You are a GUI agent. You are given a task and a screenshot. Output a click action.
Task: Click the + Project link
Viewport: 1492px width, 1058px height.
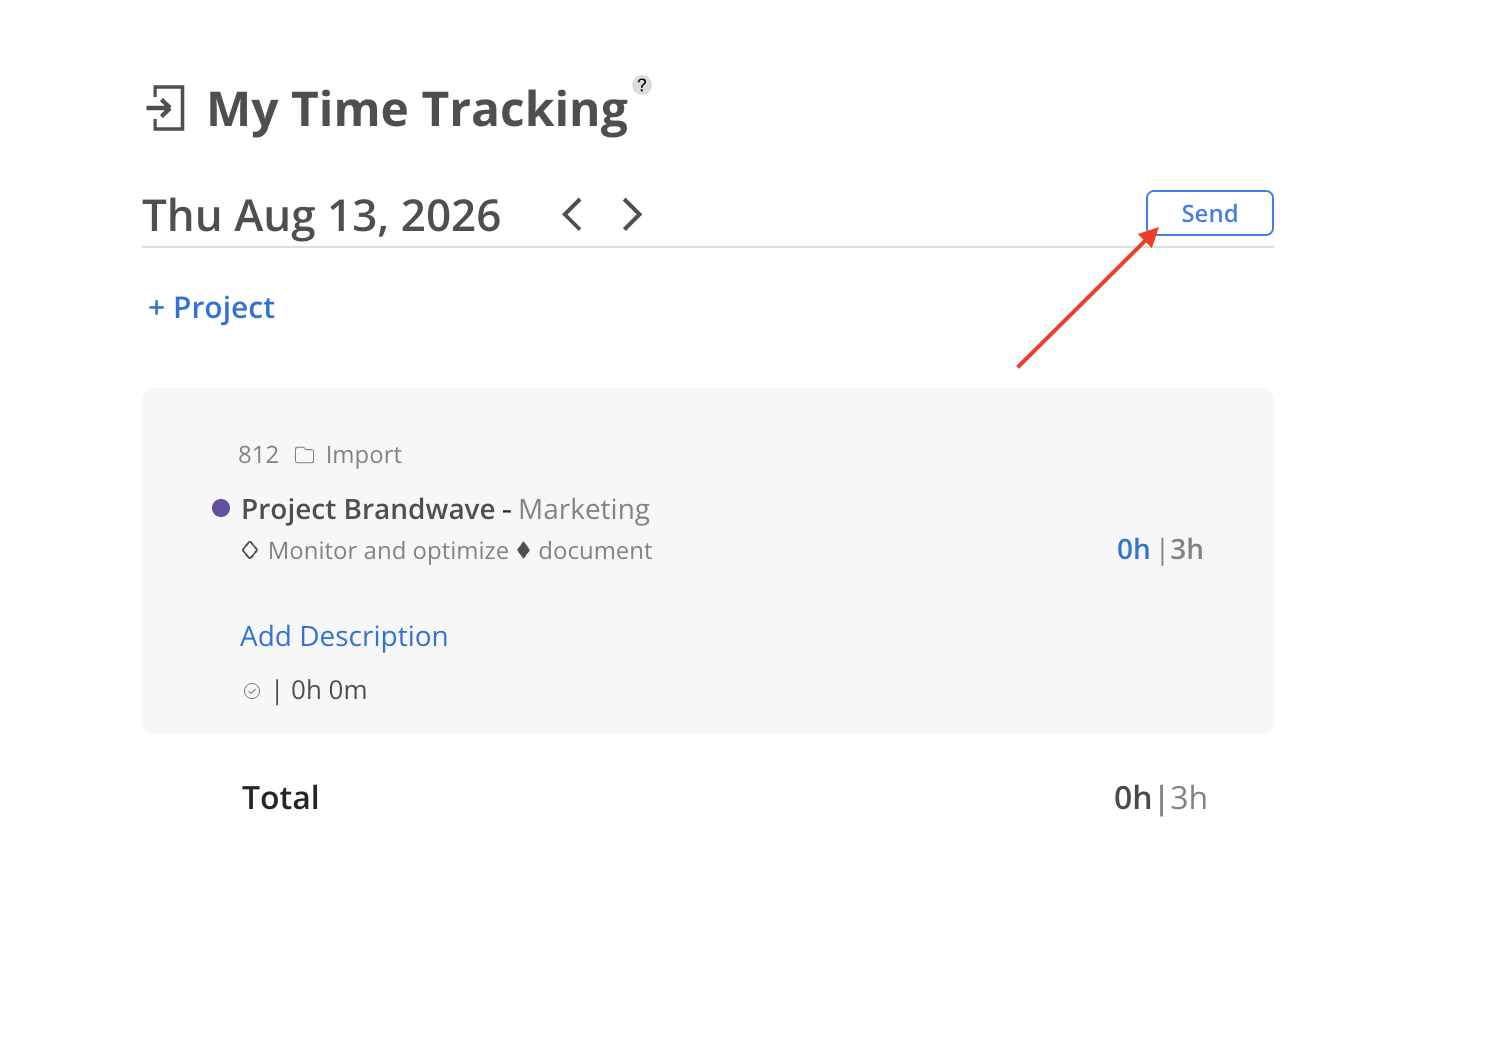tap(211, 308)
